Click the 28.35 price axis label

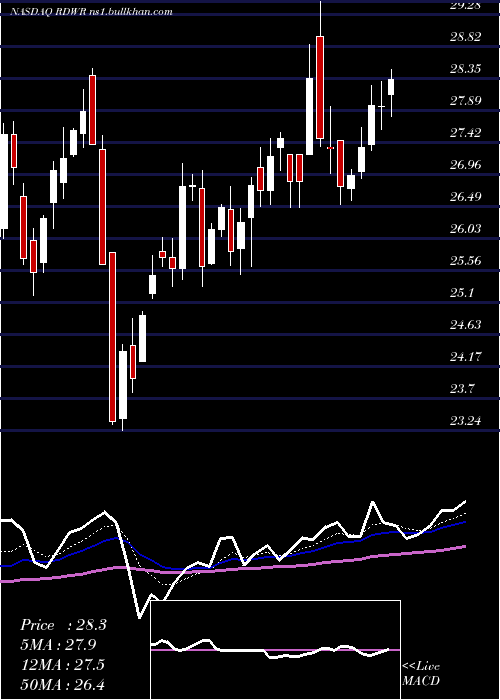[x=465, y=69]
